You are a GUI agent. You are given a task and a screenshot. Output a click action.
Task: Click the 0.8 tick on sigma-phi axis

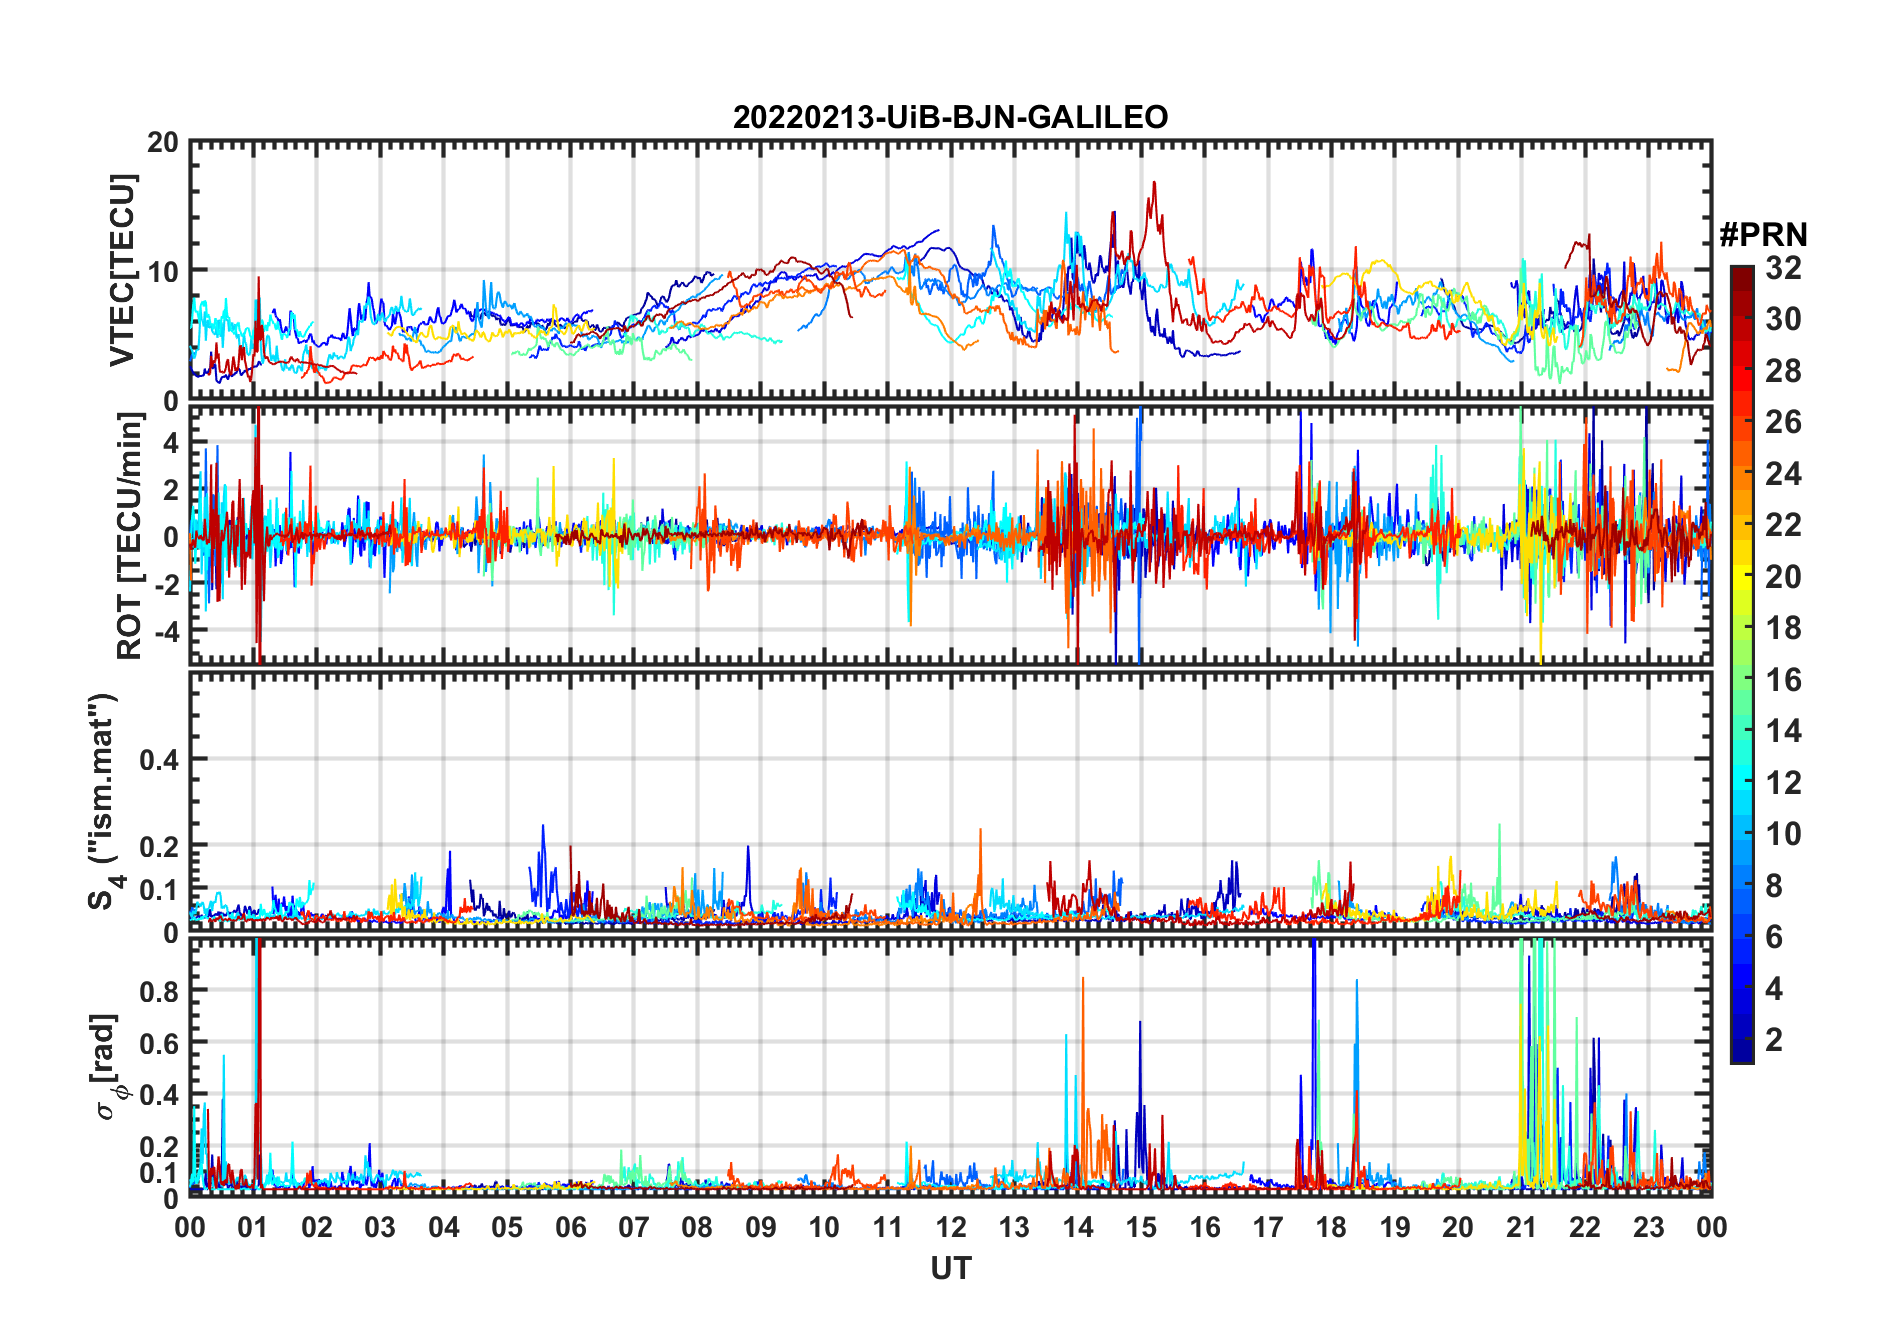click(x=160, y=991)
